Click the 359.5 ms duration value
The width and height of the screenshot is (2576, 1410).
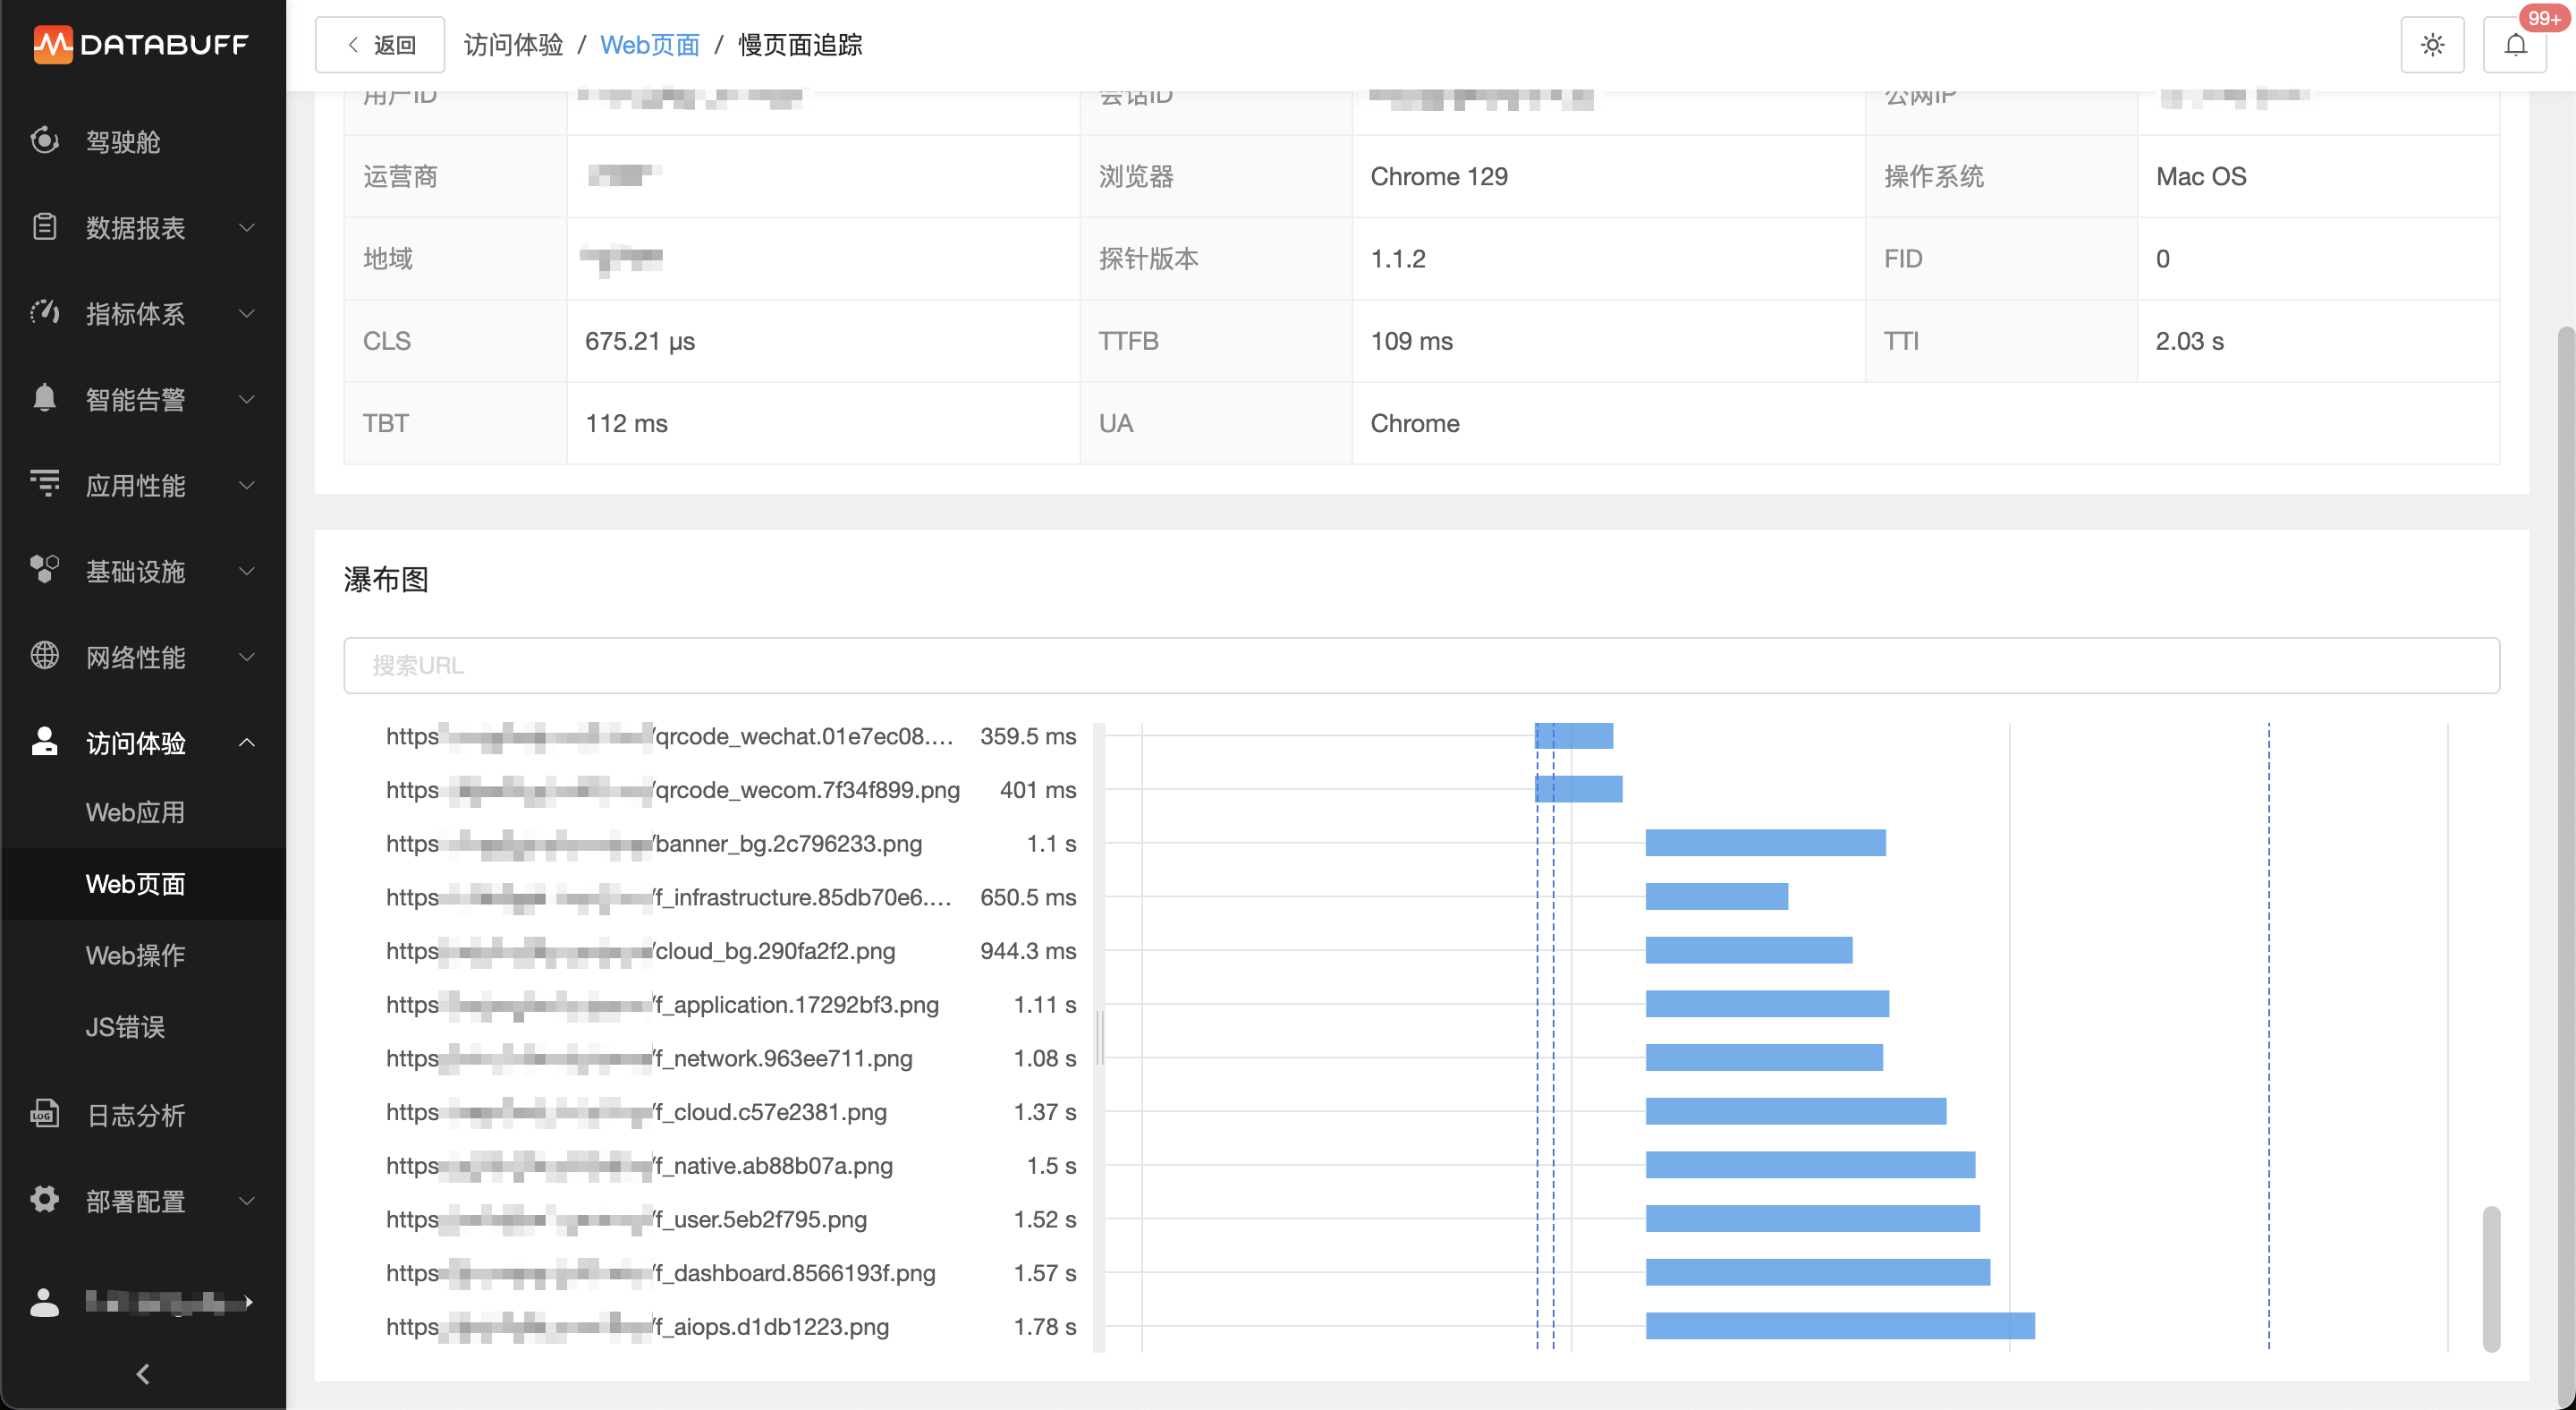(x=1028, y=736)
